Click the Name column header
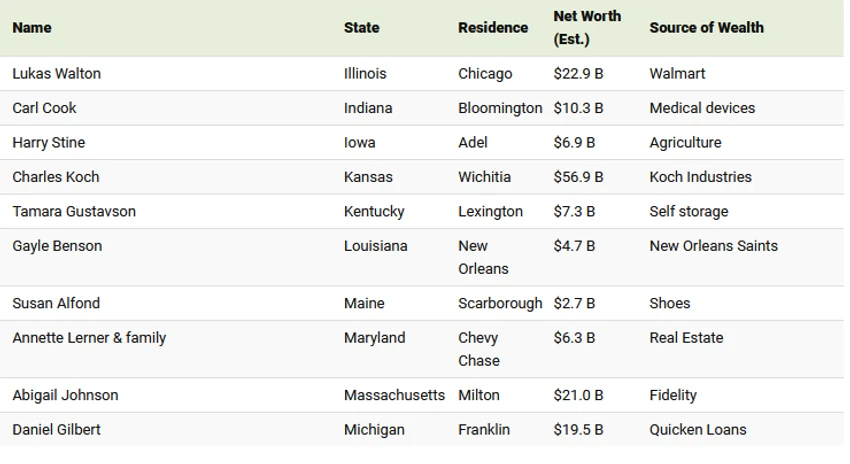The image size is (850, 464). point(32,28)
